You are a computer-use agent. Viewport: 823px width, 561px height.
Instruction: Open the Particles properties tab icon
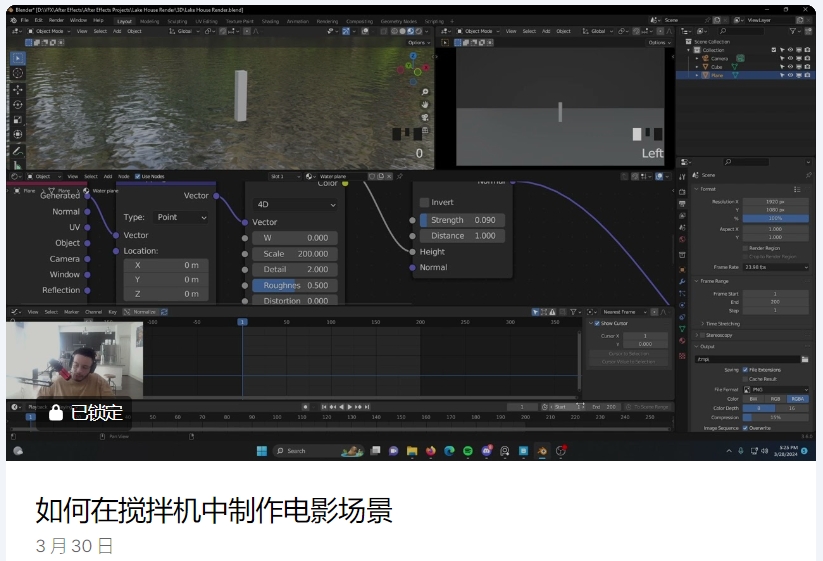[x=682, y=293]
